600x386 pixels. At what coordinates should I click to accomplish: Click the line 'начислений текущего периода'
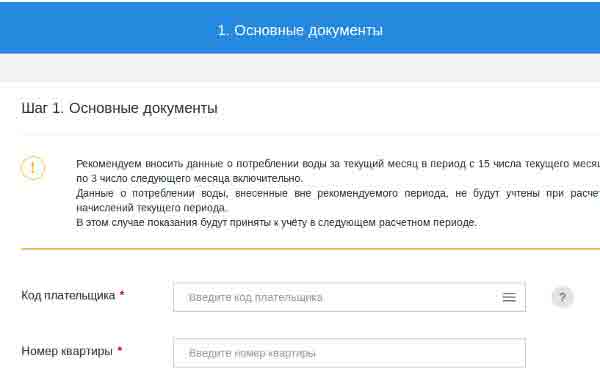tap(152, 208)
